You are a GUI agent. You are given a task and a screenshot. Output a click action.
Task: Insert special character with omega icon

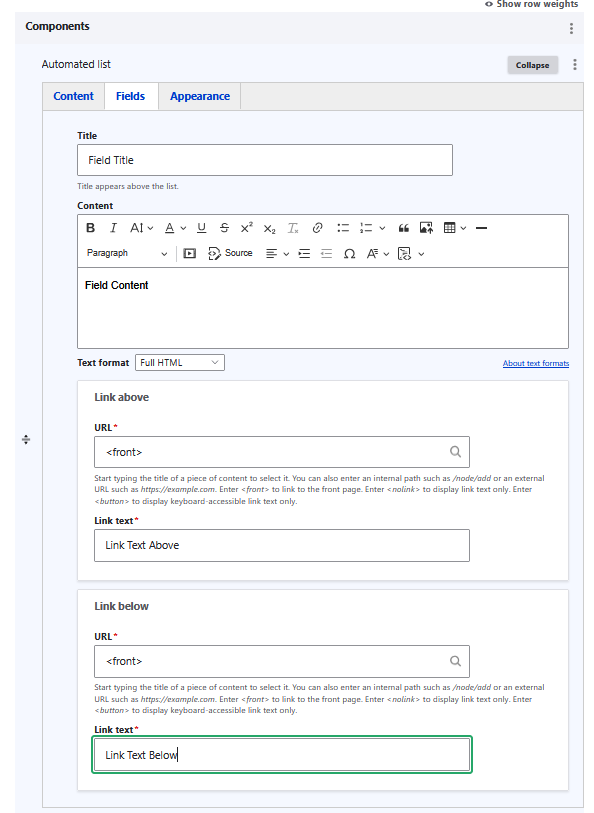point(350,254)
